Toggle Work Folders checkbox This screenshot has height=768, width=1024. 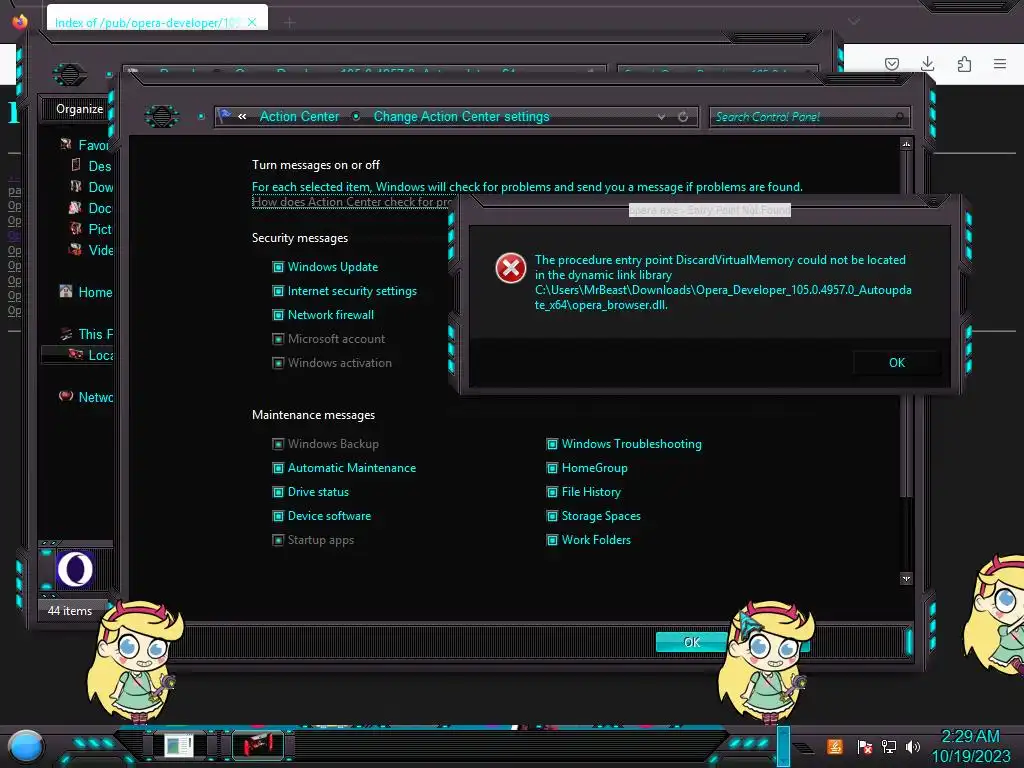tap(552, 540)
